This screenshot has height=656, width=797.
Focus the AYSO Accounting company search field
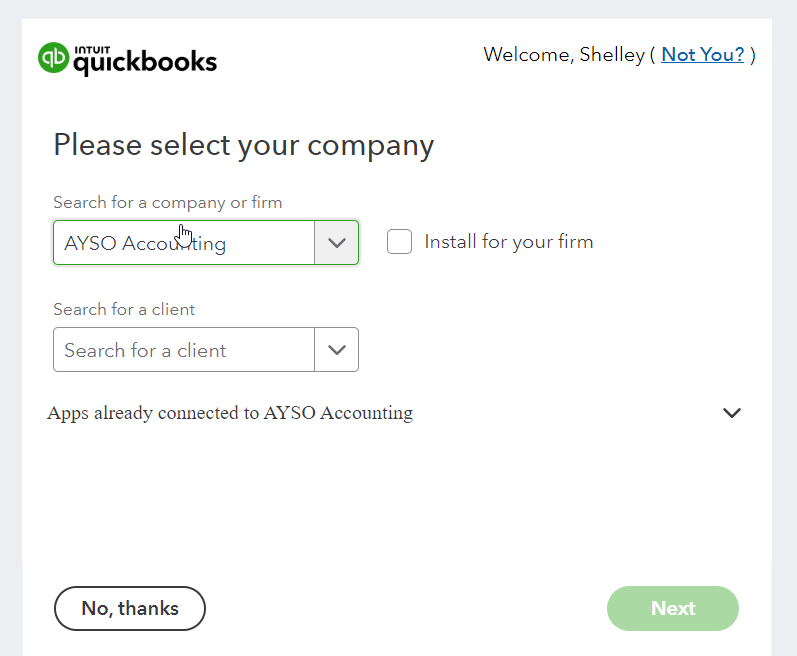(184, 243)
